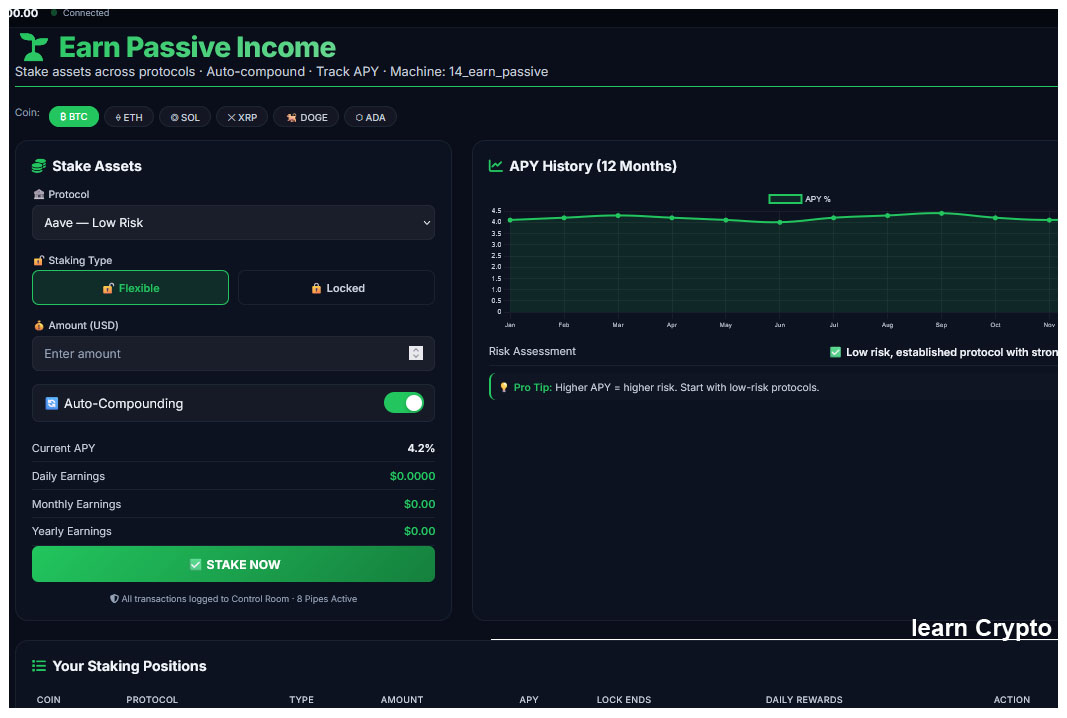Choose Flexible staking type
Viewport: 1067px width, 718px height.
tap(131, 288)
